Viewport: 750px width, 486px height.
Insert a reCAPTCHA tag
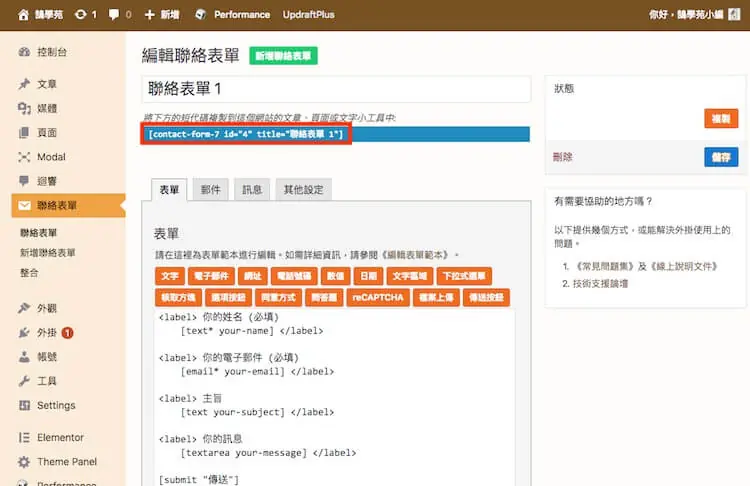378,298
